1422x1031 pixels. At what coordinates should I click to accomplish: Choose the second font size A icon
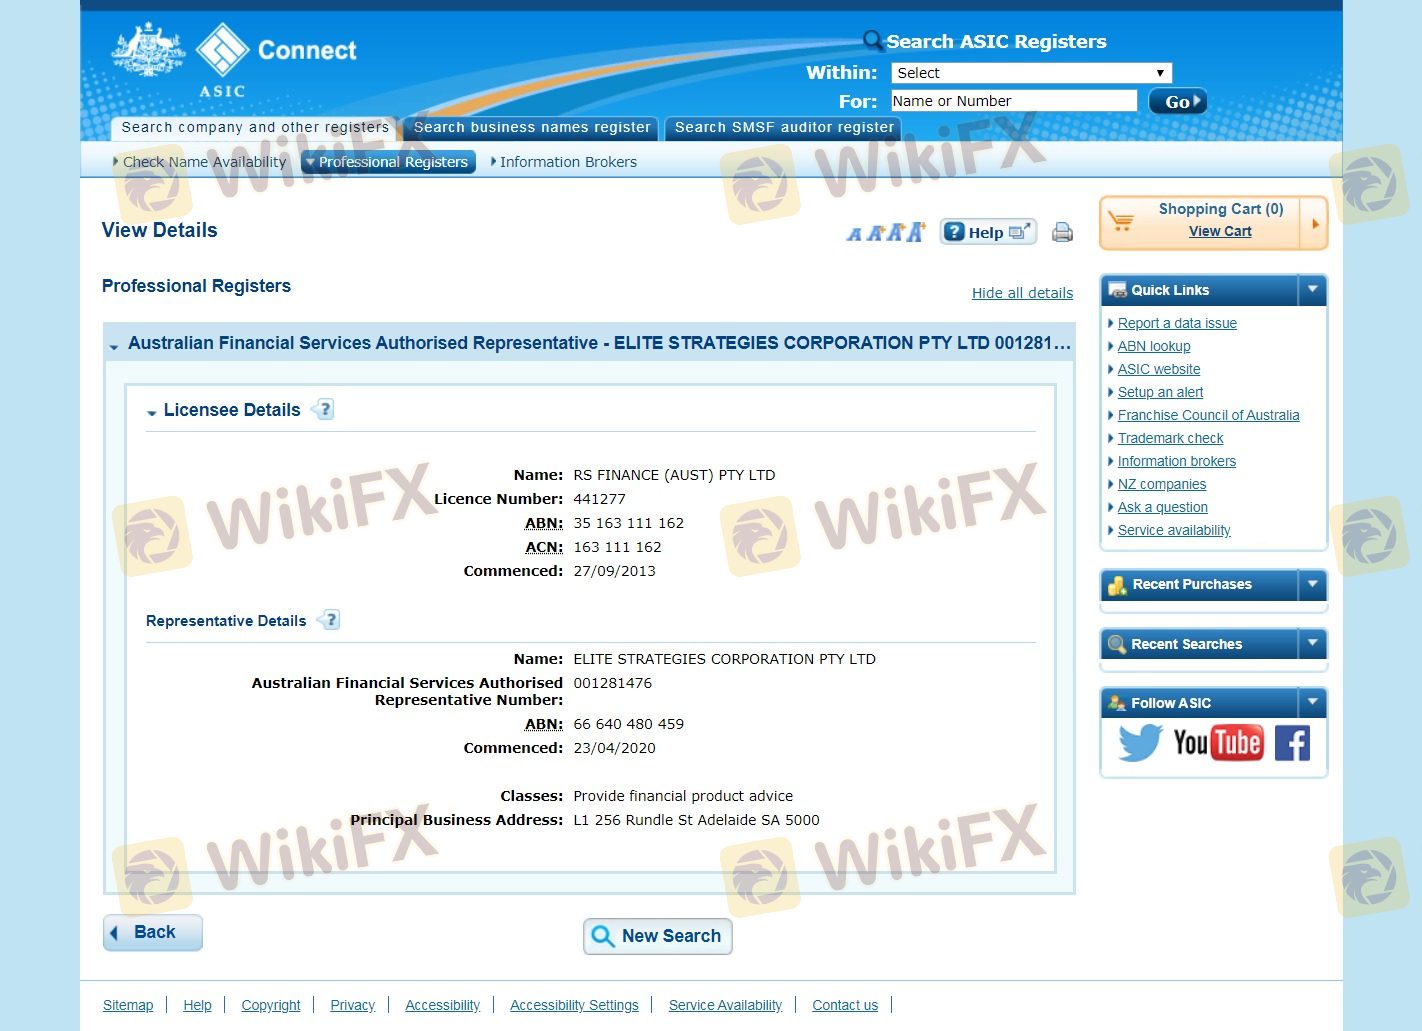(875, 233)
